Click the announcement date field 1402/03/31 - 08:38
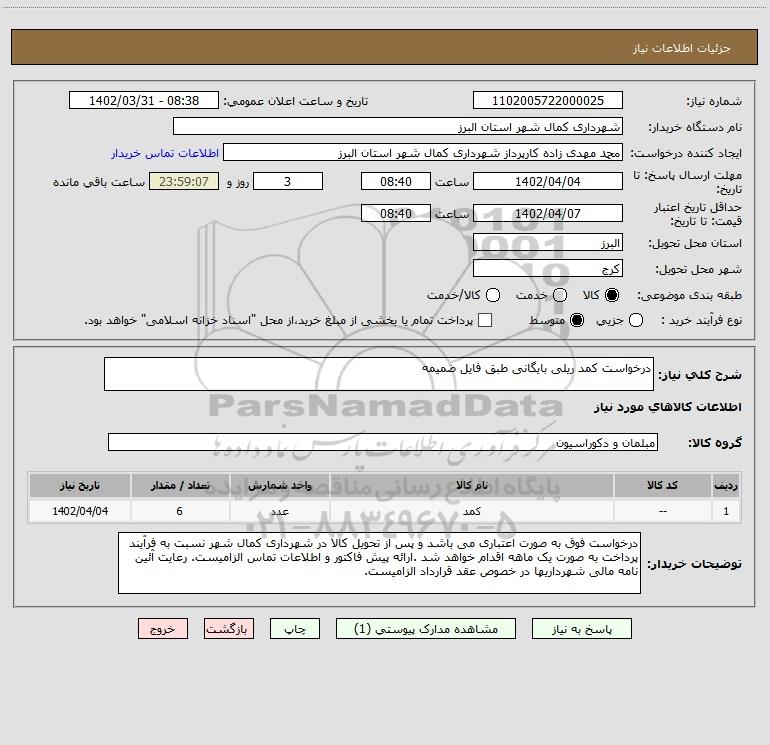 (143, 100)
